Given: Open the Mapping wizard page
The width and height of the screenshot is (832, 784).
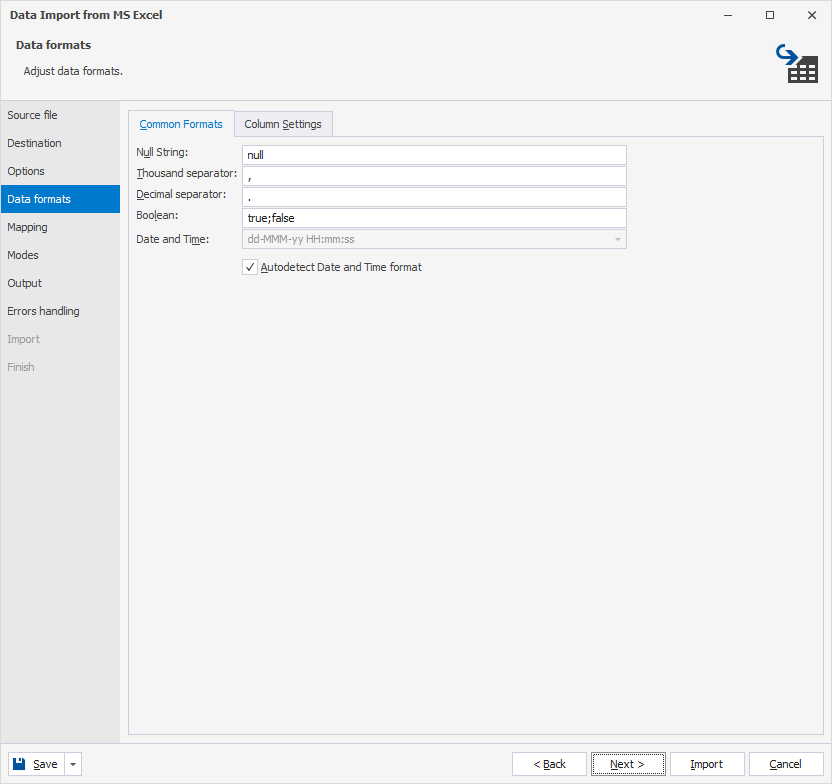Looking at the screenshot, I should coord(60,227).
